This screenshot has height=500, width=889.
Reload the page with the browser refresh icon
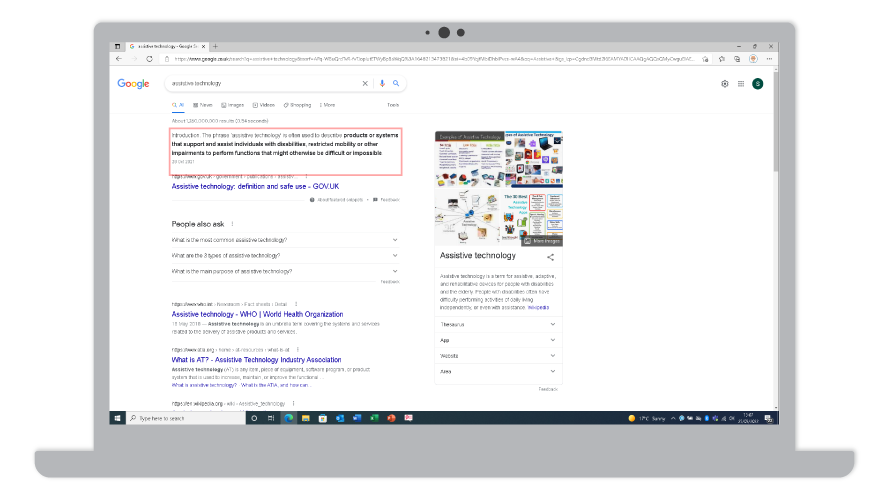click(x=150, y=59)
